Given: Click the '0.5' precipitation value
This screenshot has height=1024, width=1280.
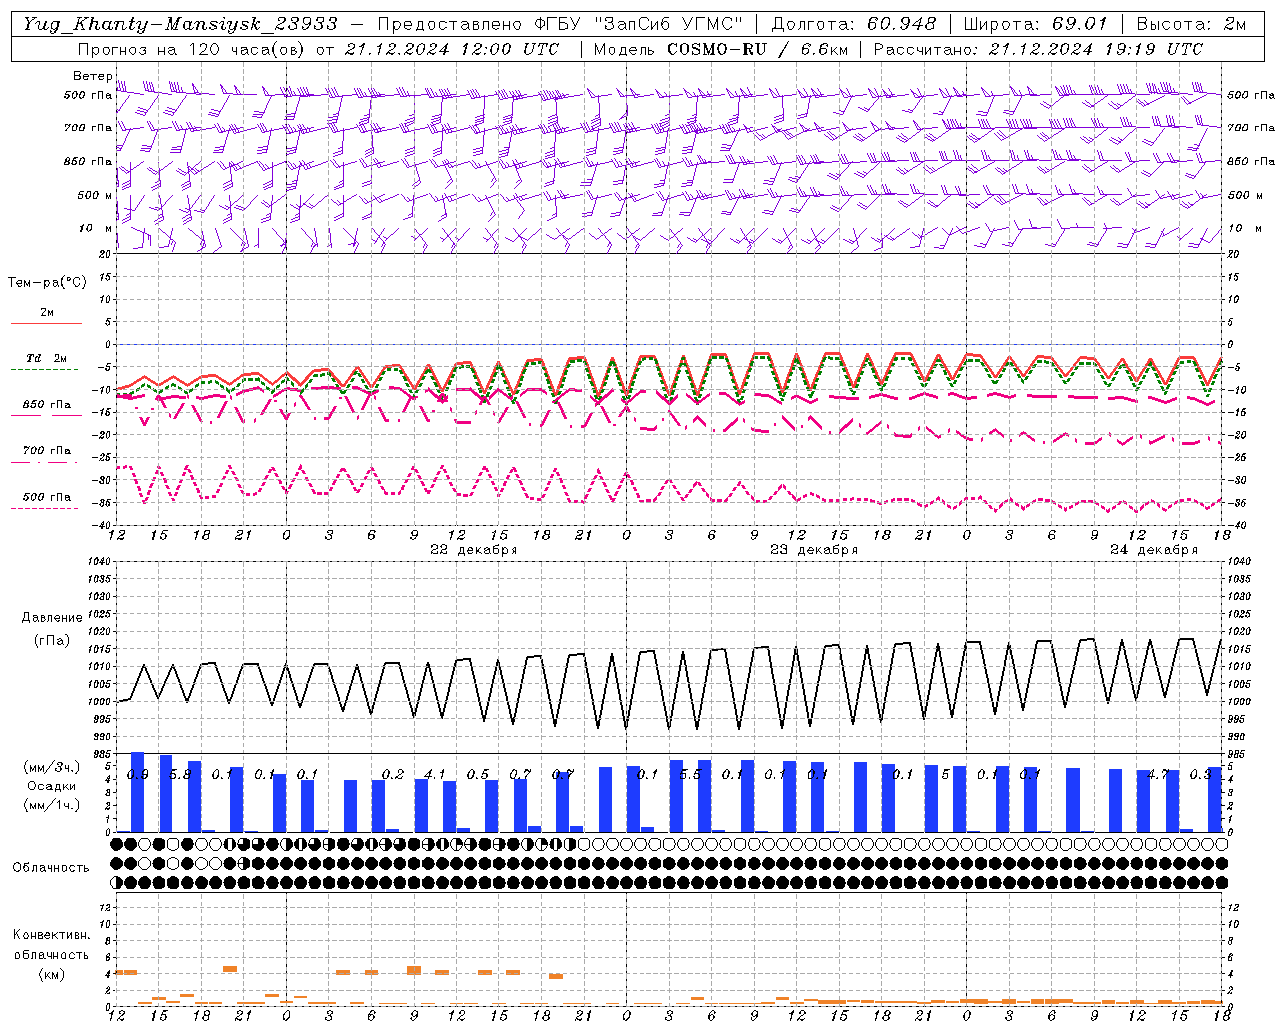Looking at the screenshot, I should (x=478, y=774).
